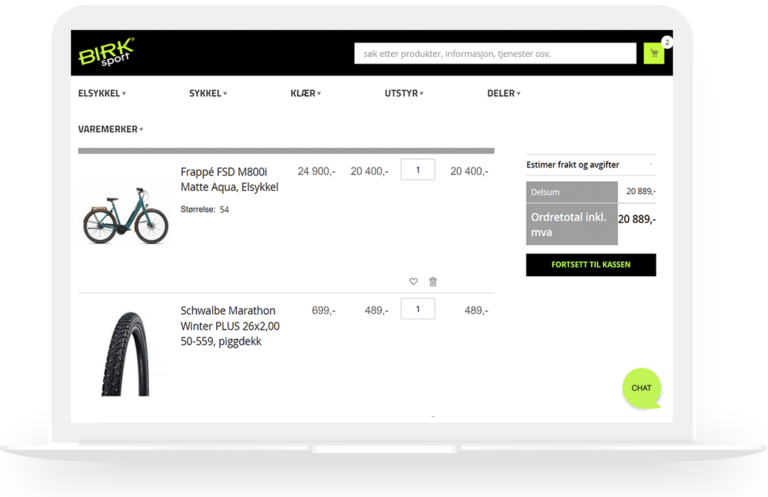Expand the SYKKEL menu

pos(207,93)
